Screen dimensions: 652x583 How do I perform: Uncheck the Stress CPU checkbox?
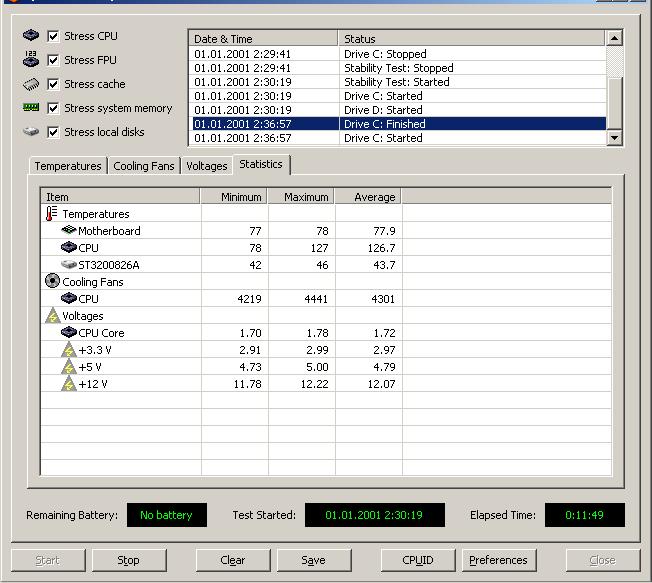pos(53,36)
